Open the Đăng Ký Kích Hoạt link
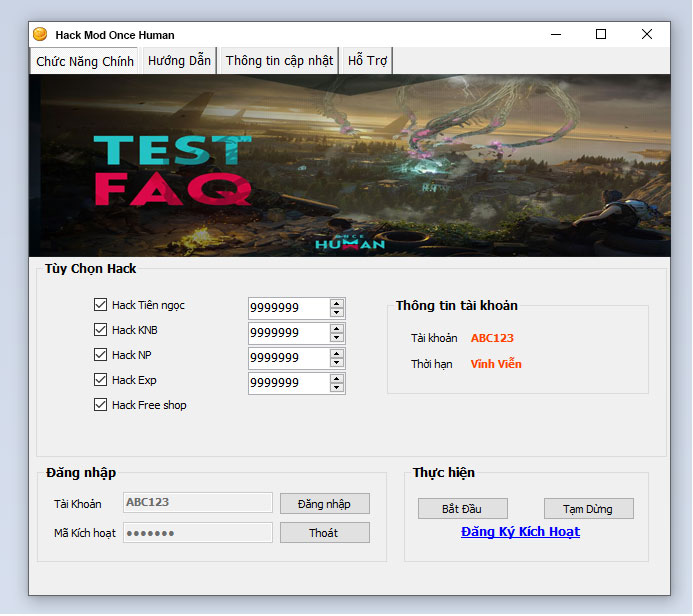This screenshot has width=693, height=616. click(520, 532)
